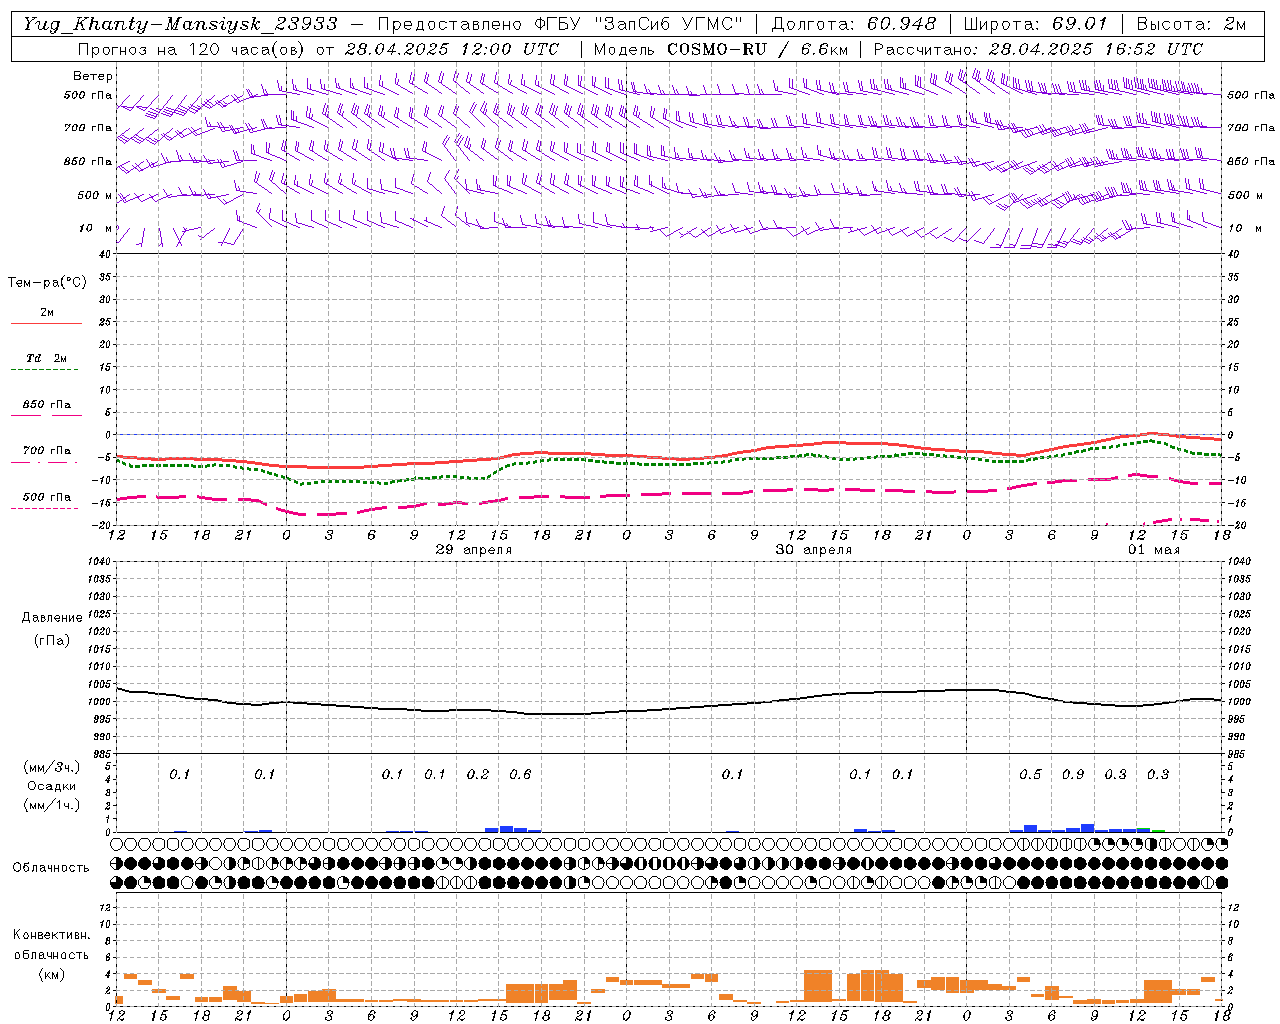Click the 'Конвективн.' convective cloud label
Screen dimensions: 1280x1024
point(52,935)
